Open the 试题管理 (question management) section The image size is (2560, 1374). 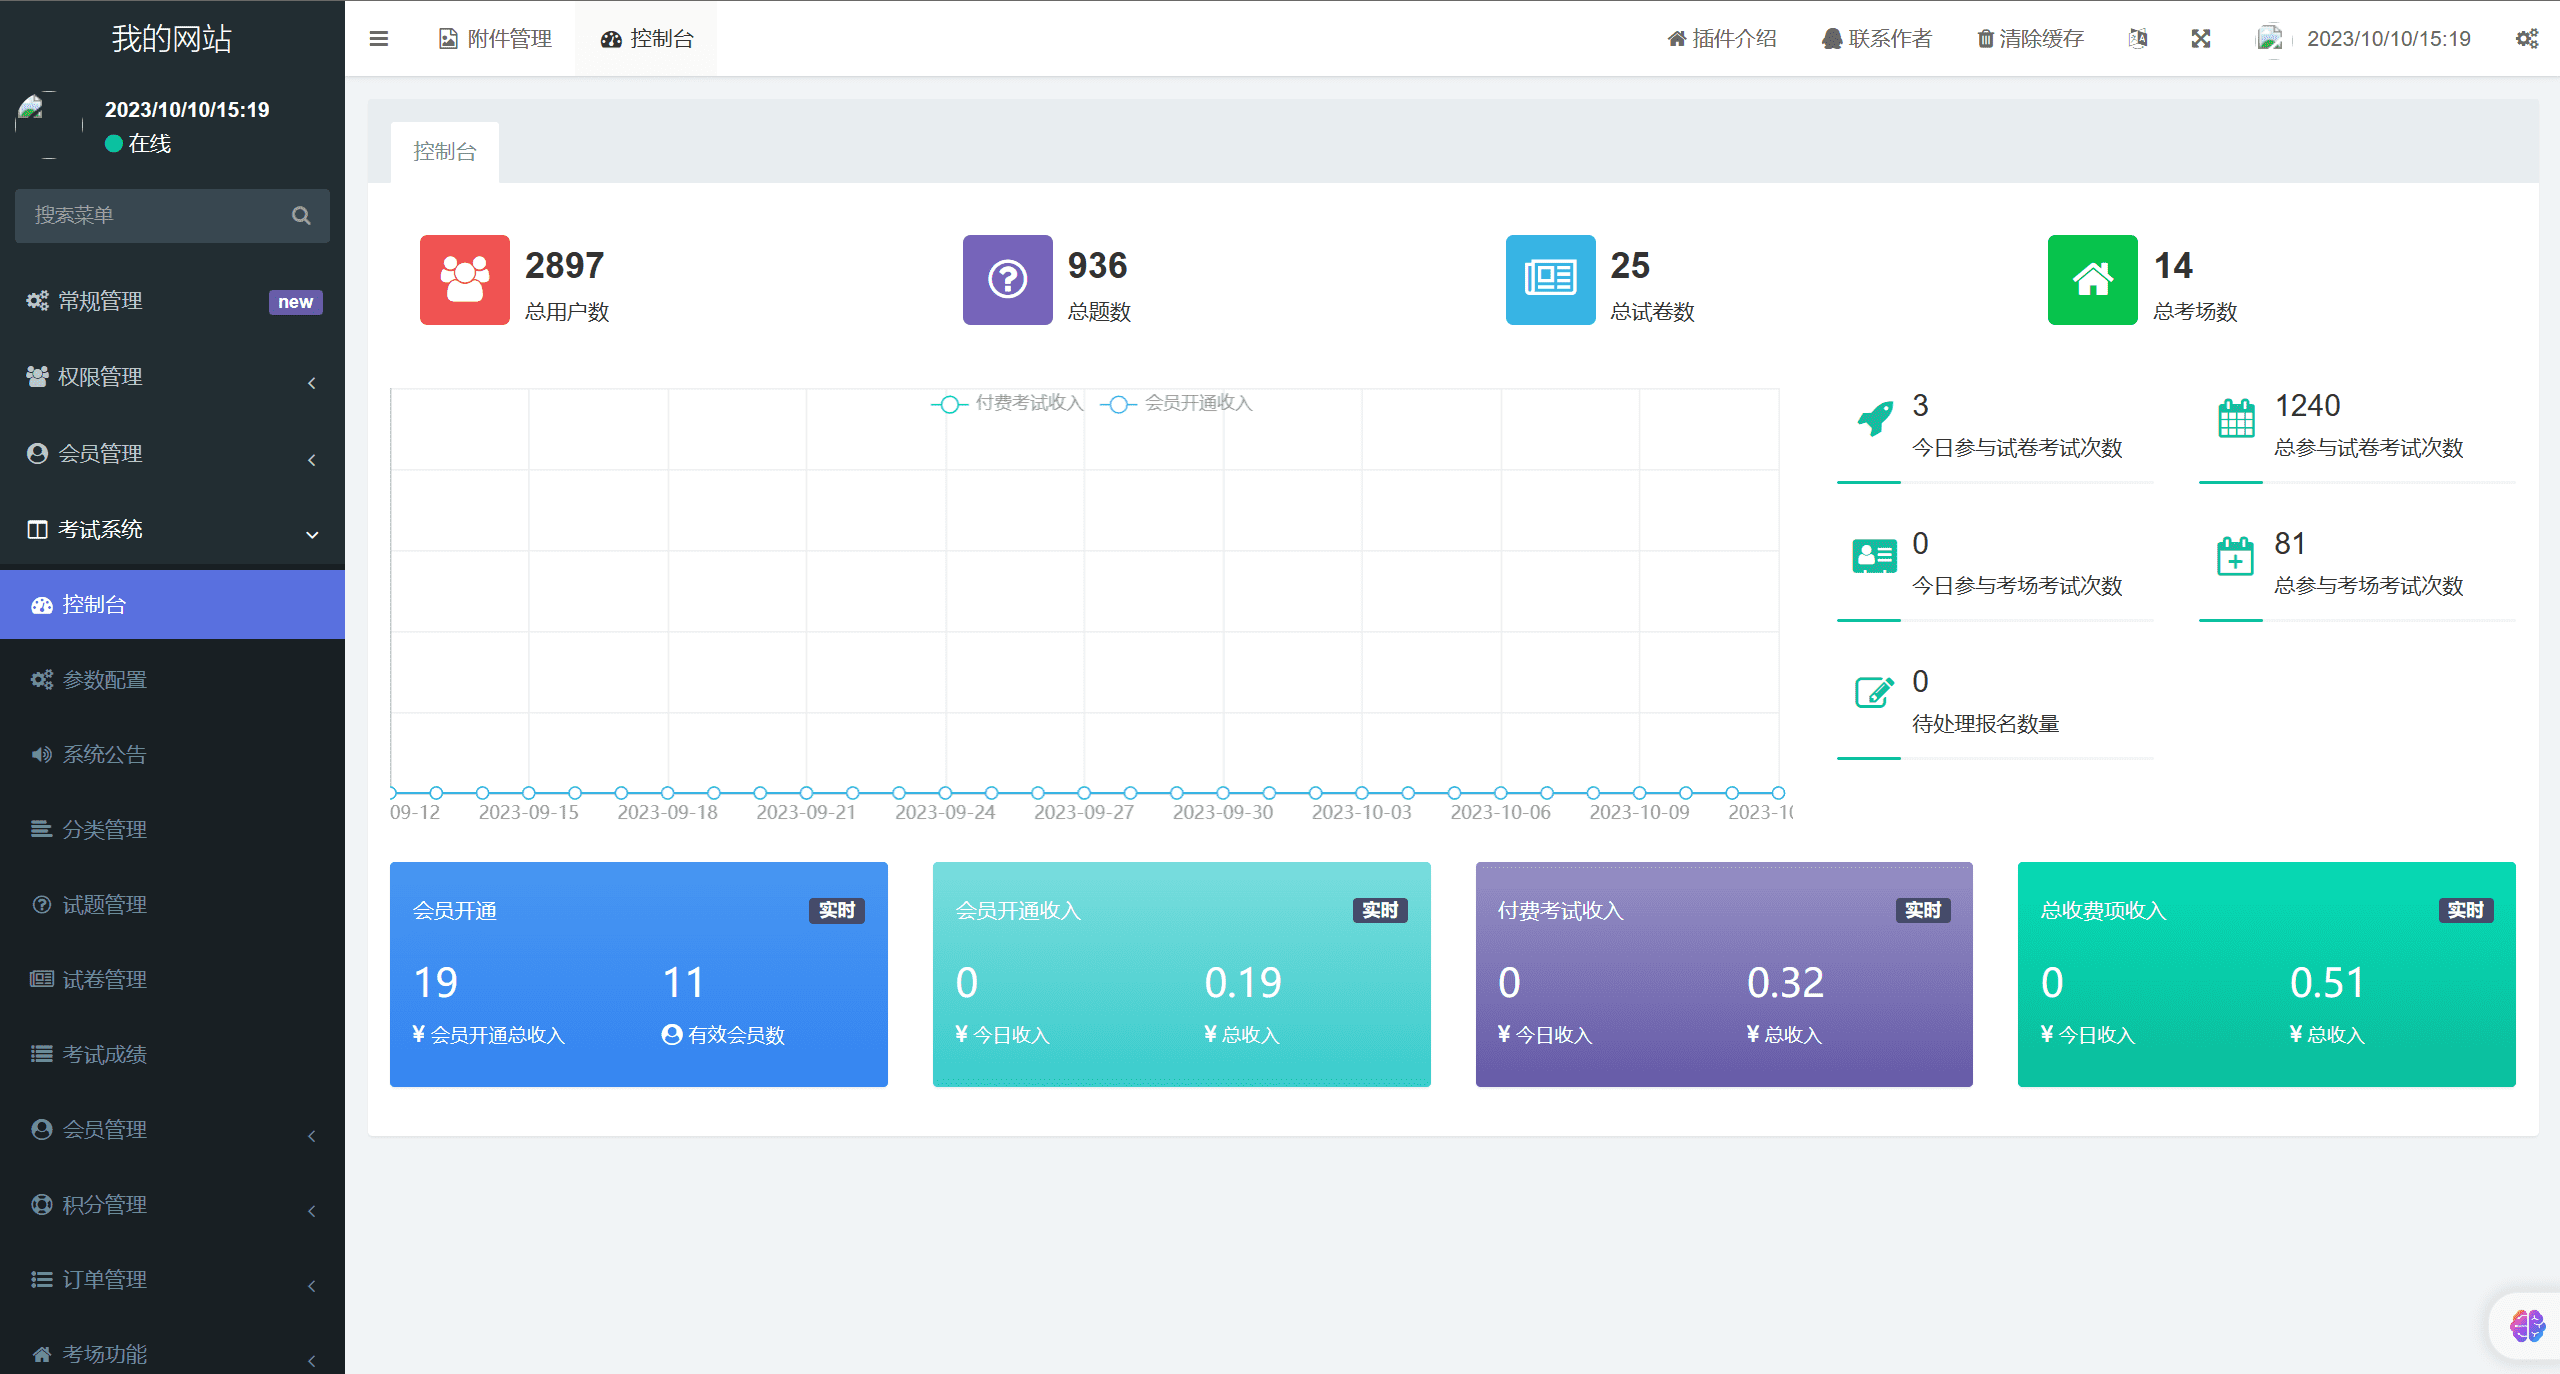[x=103, y=904]
